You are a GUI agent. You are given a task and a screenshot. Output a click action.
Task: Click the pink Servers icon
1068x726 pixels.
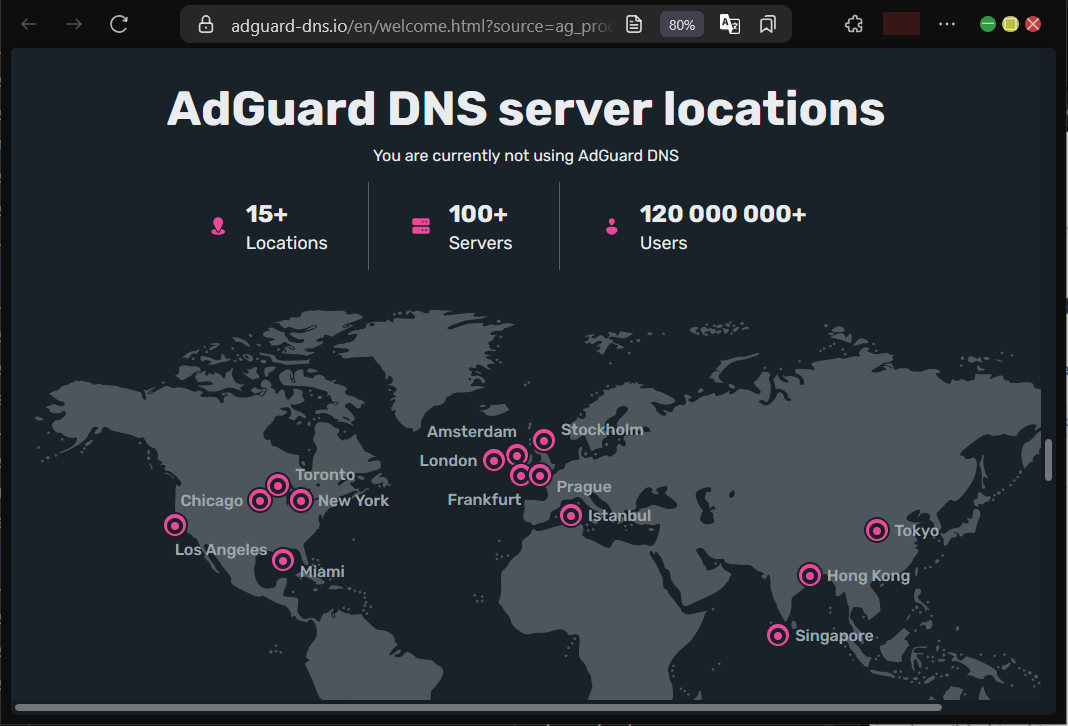pyautogui.click(x=421, y=226)
